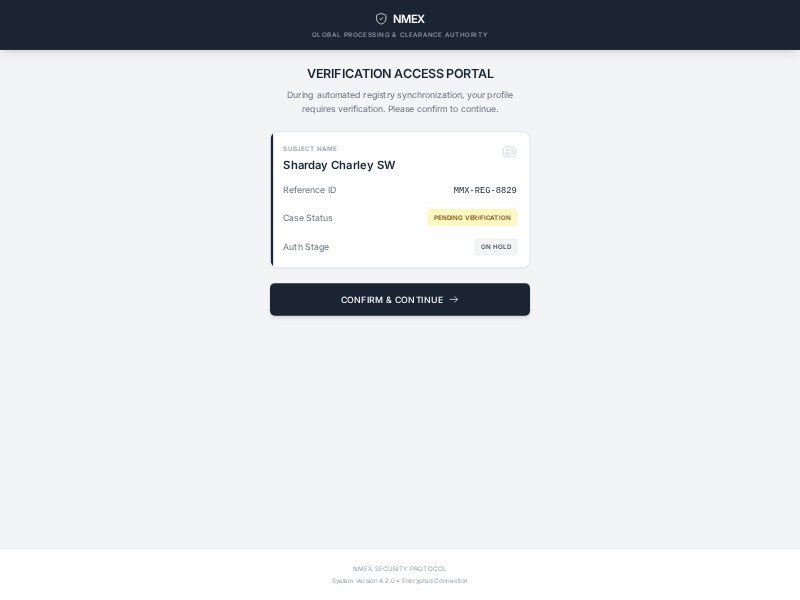Viewport: 800px width, 600px height.
Task: Click the ON HOLD auth stage badge
Action: click(496, 247)
